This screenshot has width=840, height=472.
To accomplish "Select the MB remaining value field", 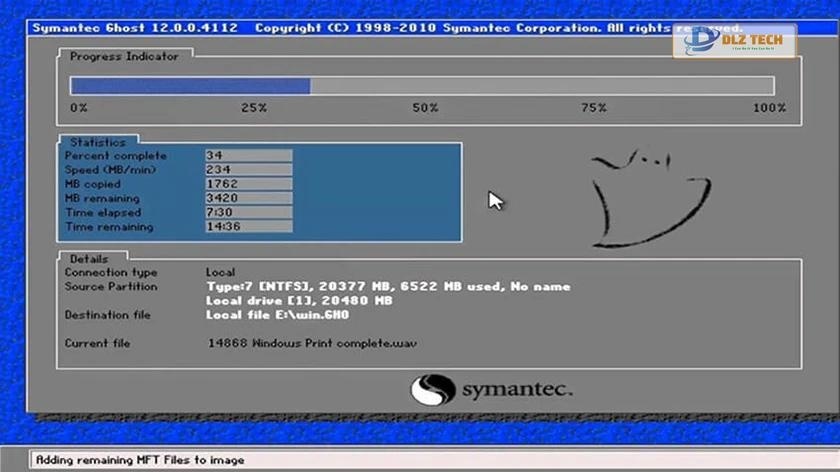I will [x=247, y=199].
